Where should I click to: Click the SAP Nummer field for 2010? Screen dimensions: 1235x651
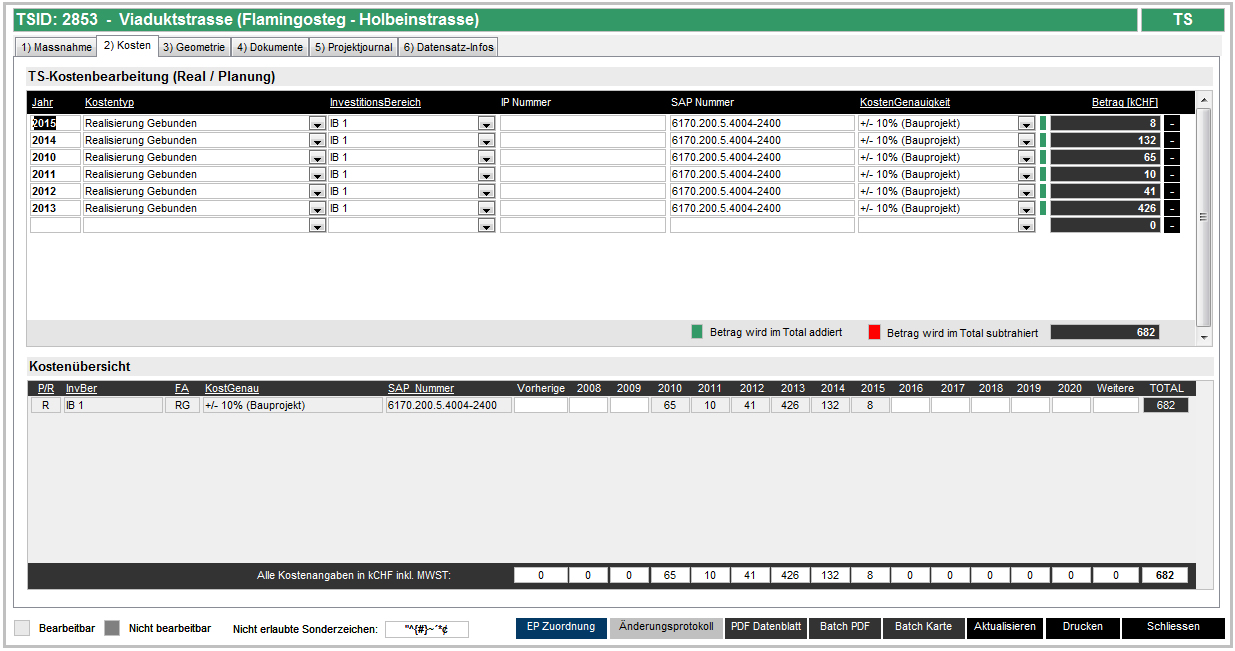click(x=761, y=157)
